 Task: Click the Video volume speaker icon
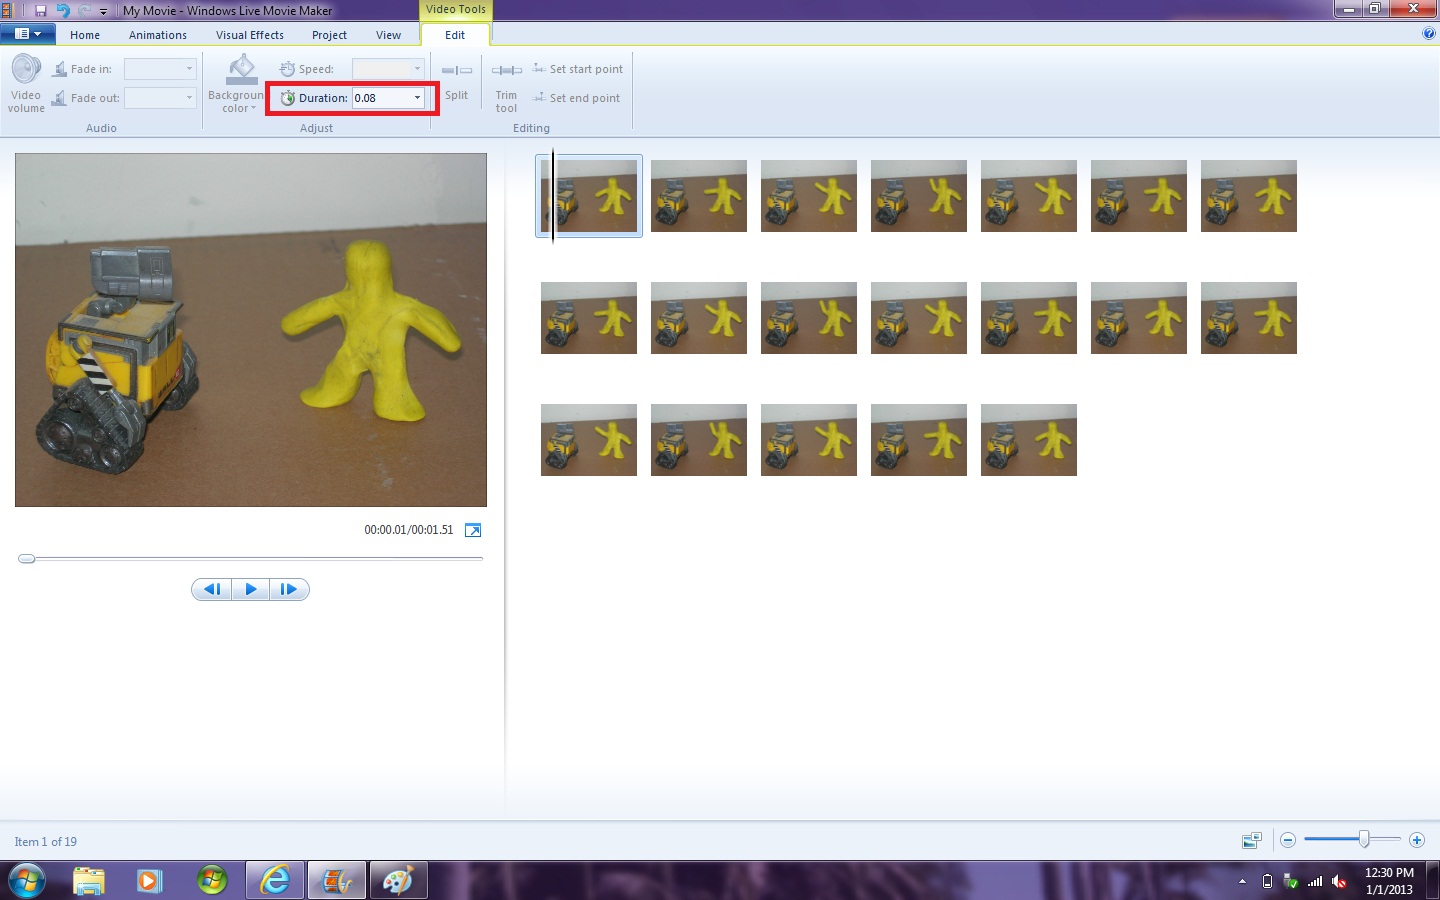pos(26,69)
